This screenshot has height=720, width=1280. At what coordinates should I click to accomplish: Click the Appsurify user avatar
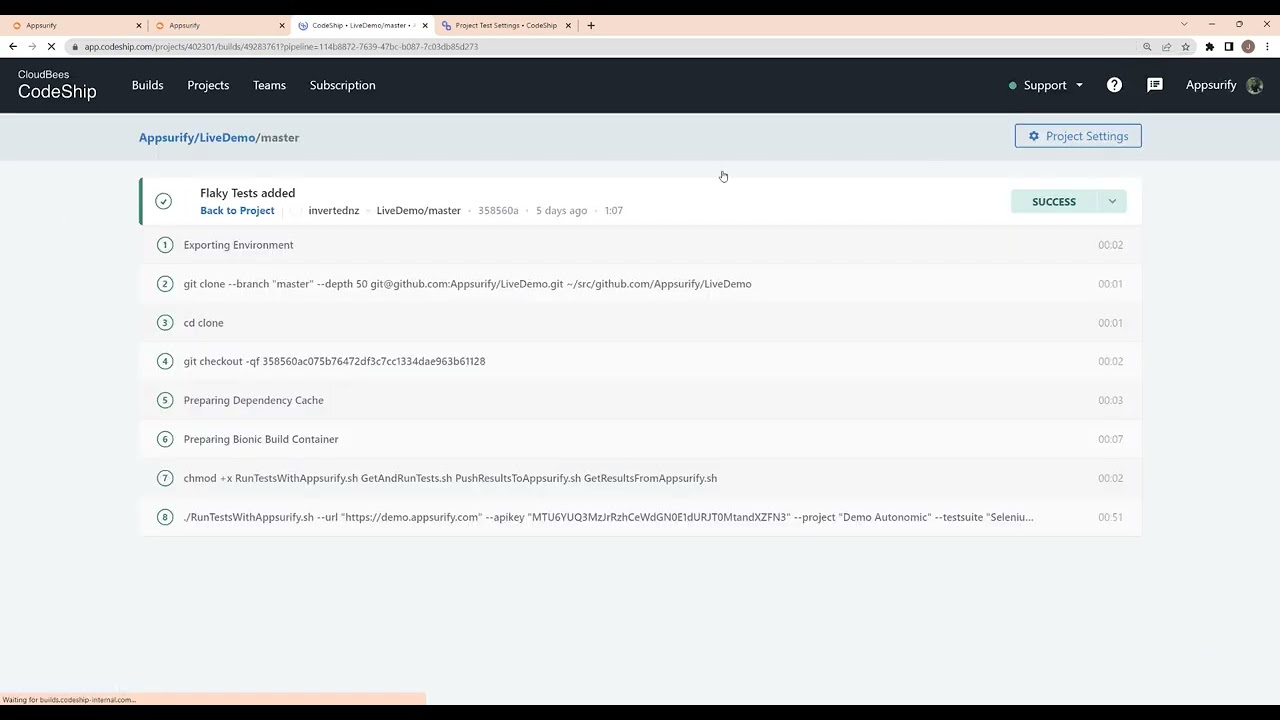(1255, 85)
